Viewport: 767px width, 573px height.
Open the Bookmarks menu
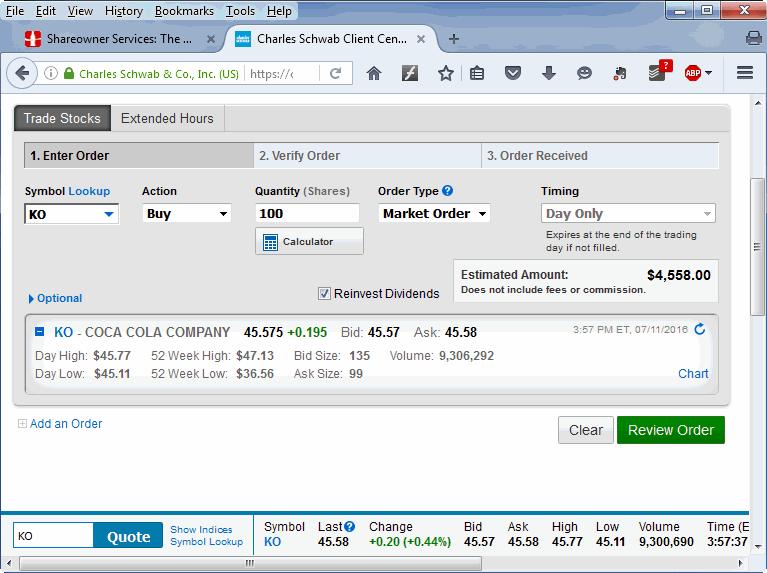[x=184, y=11]
